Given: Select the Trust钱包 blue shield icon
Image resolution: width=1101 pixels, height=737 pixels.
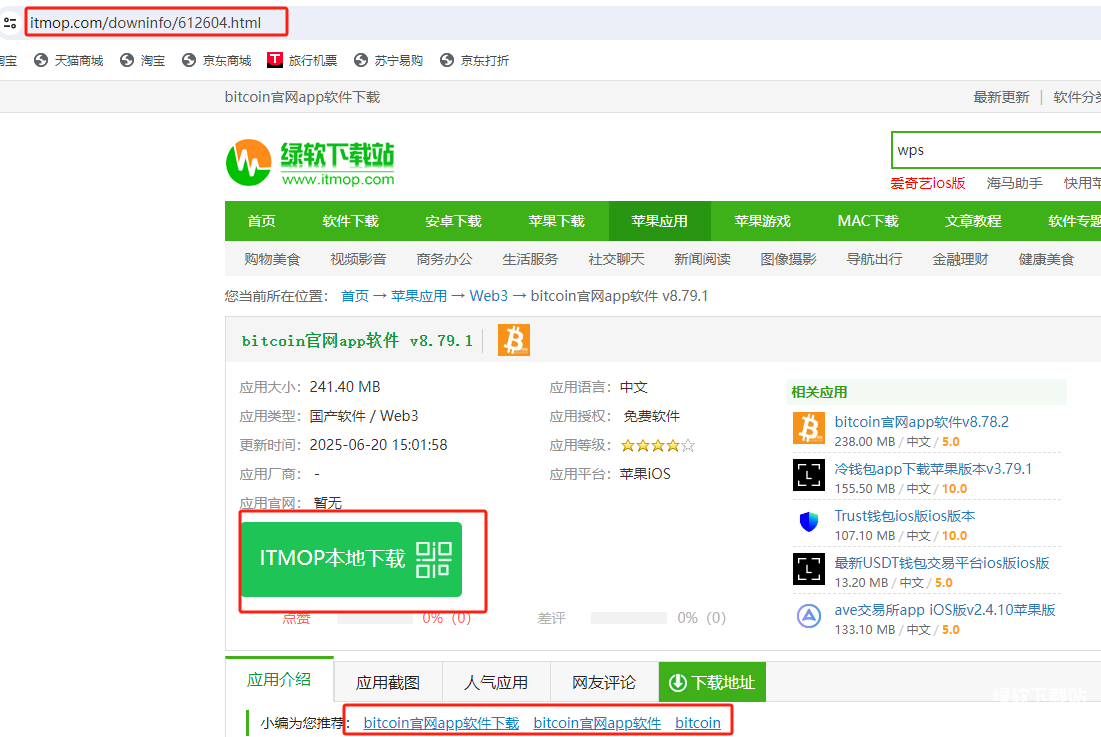Looking at the screenshot, I should coord(809,522).
